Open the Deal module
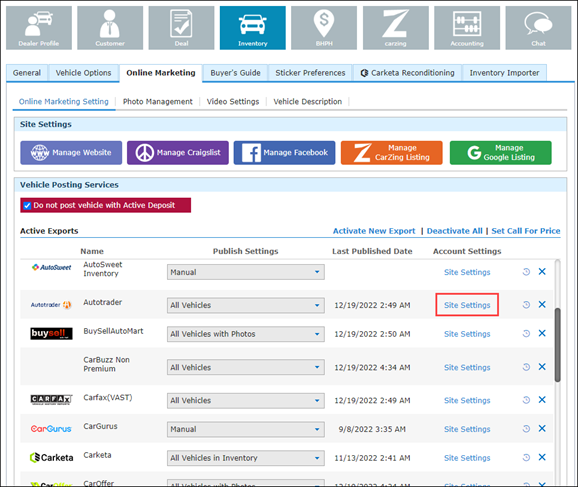The image size is (578, 487). [181, 28]
